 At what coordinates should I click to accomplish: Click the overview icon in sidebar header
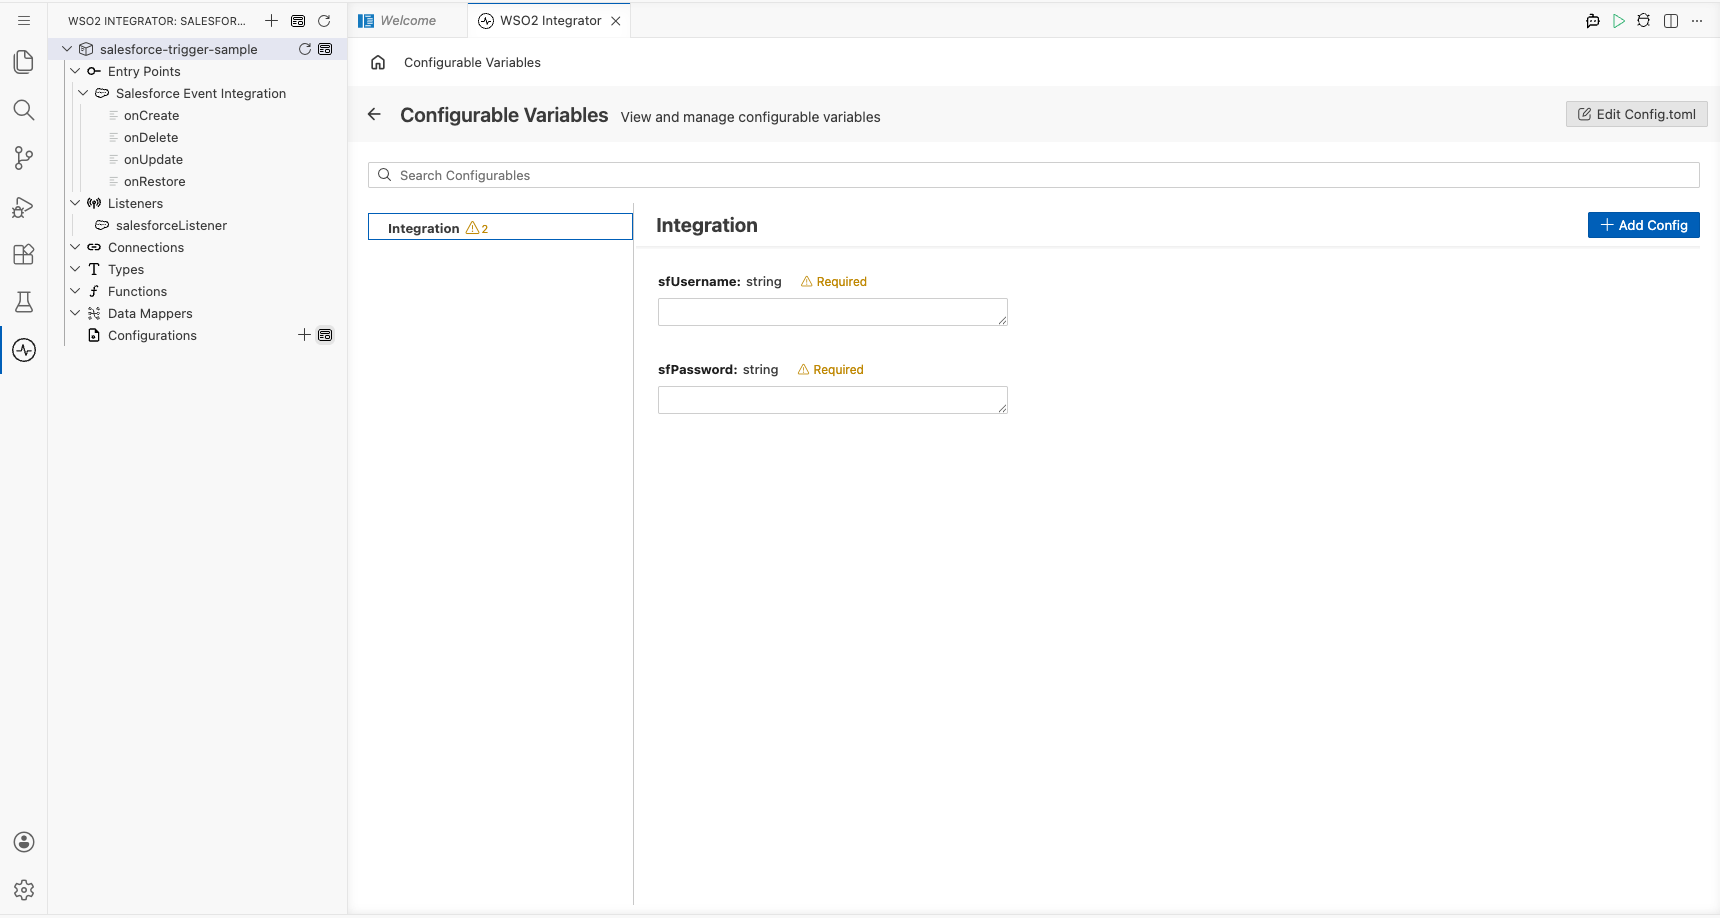click(298, 20)
